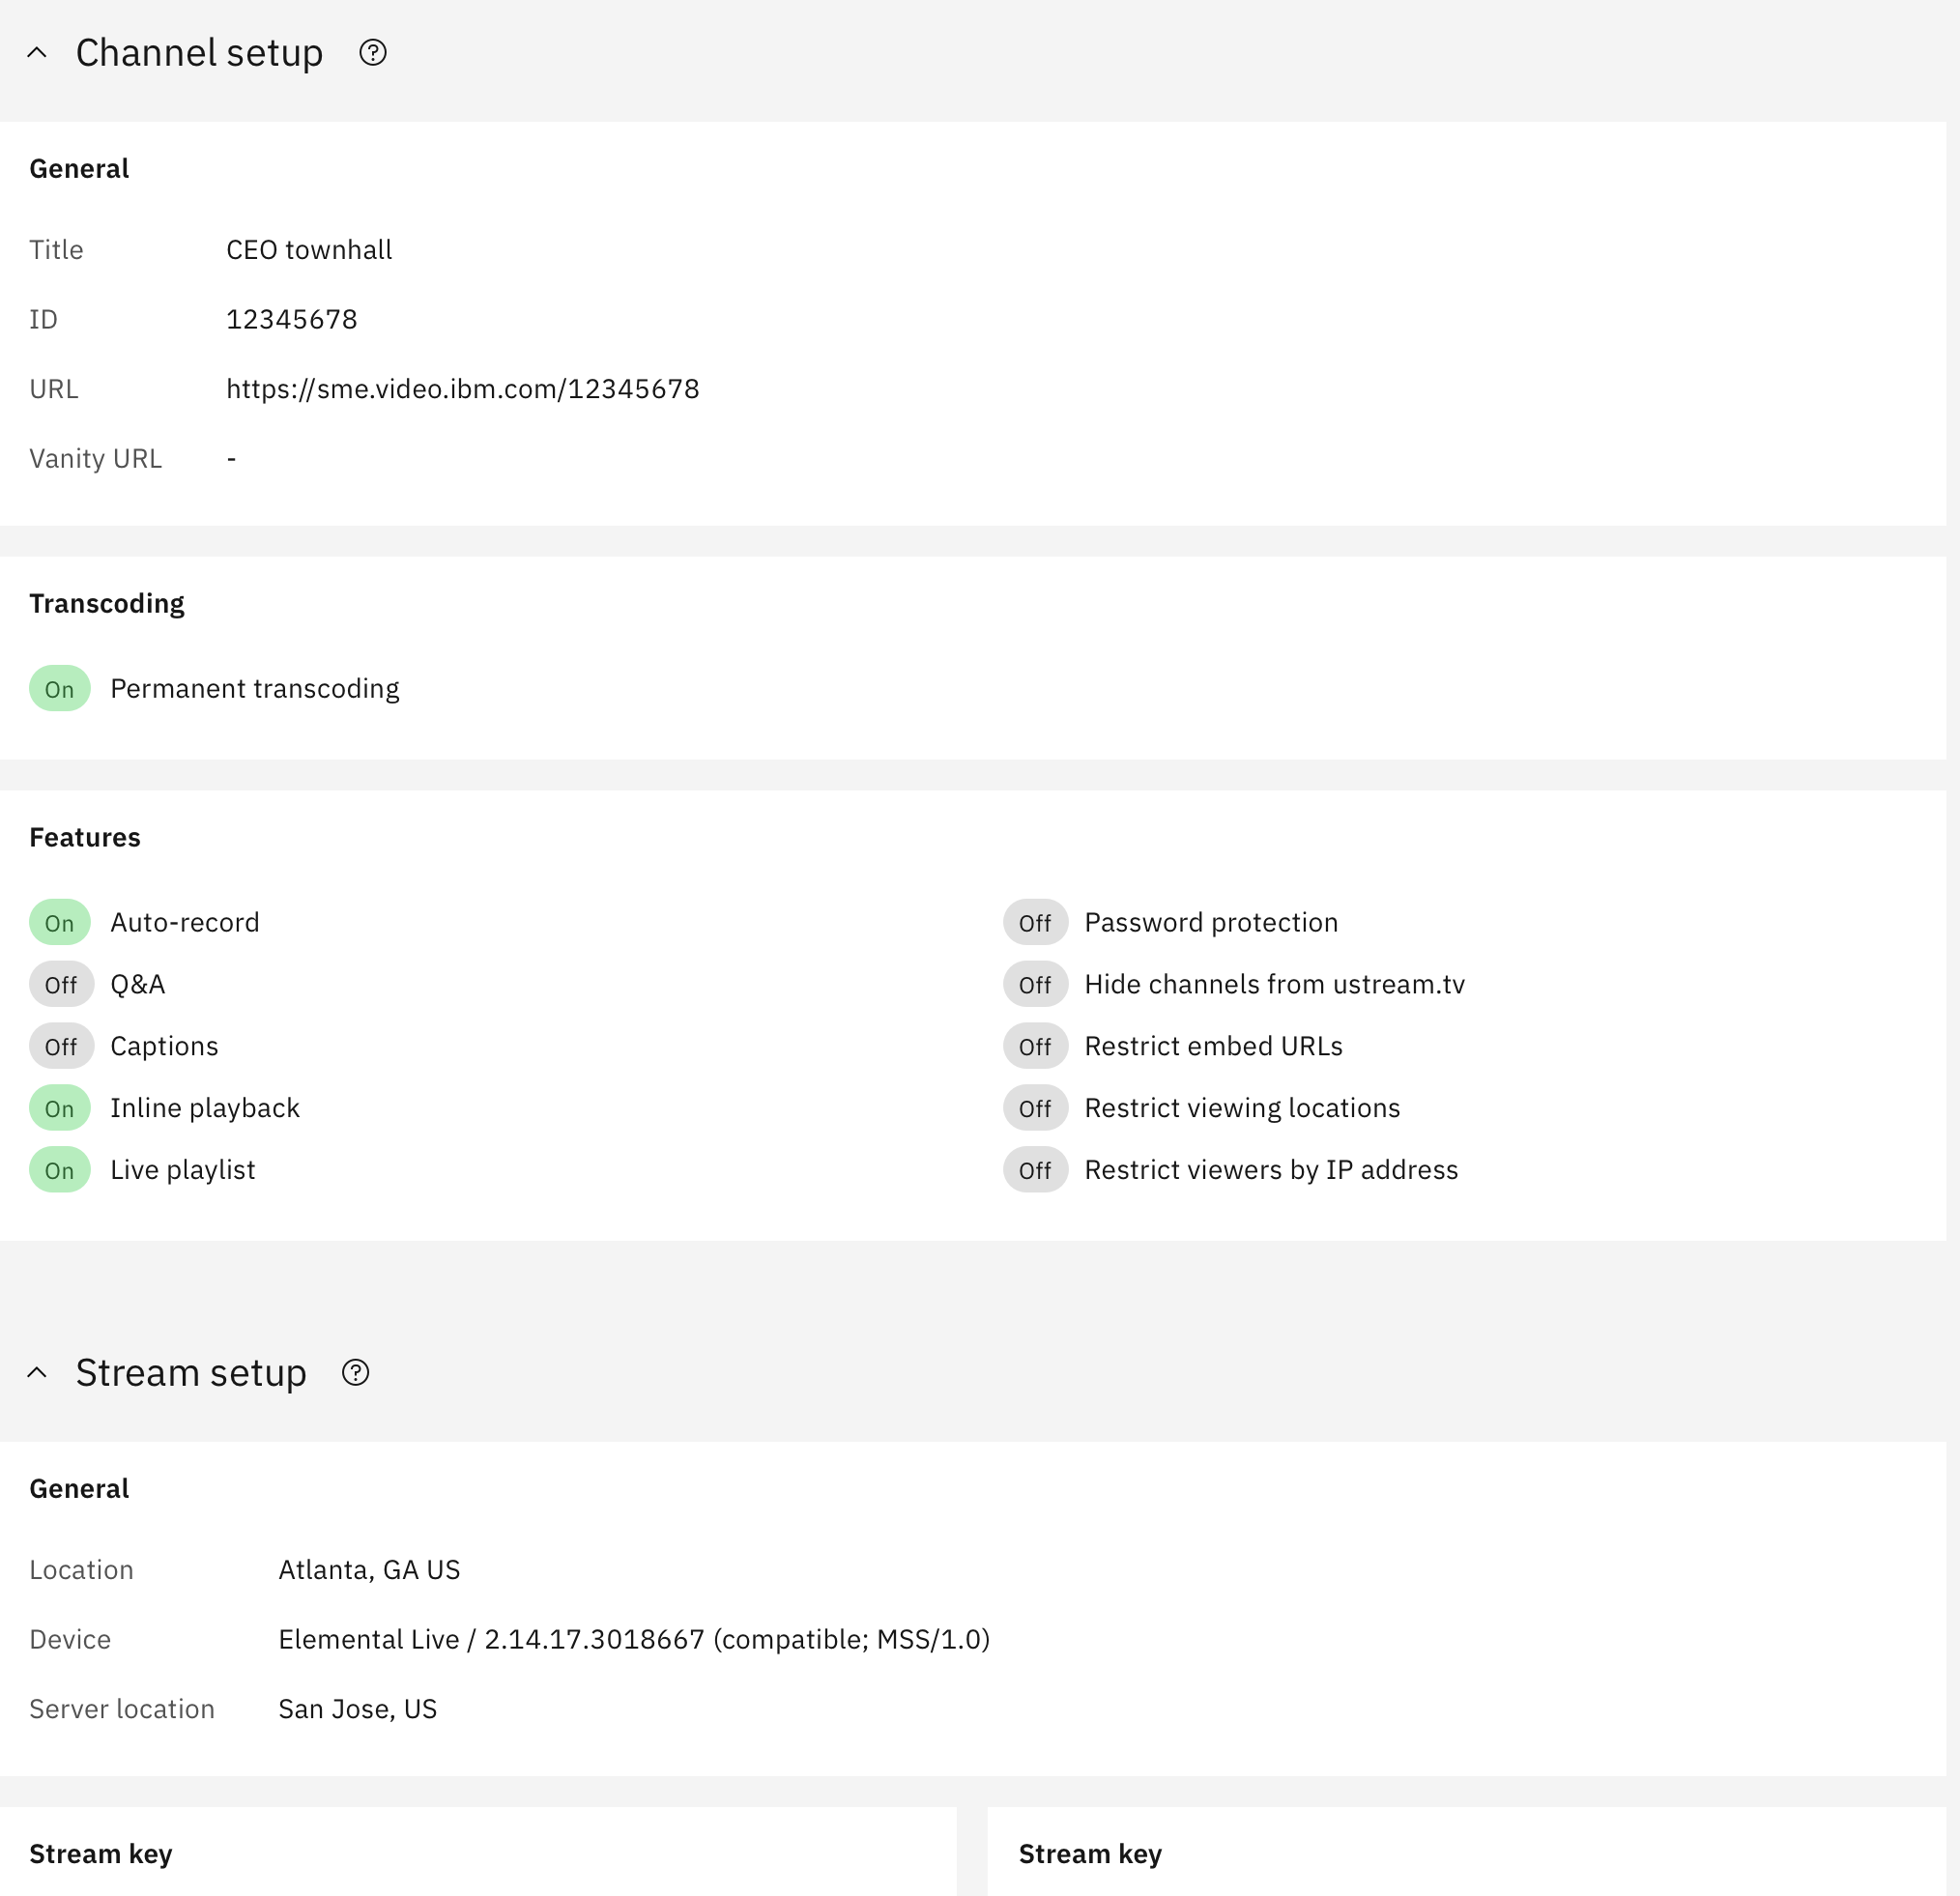The image size is (1960, 1896).
Task: Toggle the Inline playback On badge
Action: [x=60, y=1109]
